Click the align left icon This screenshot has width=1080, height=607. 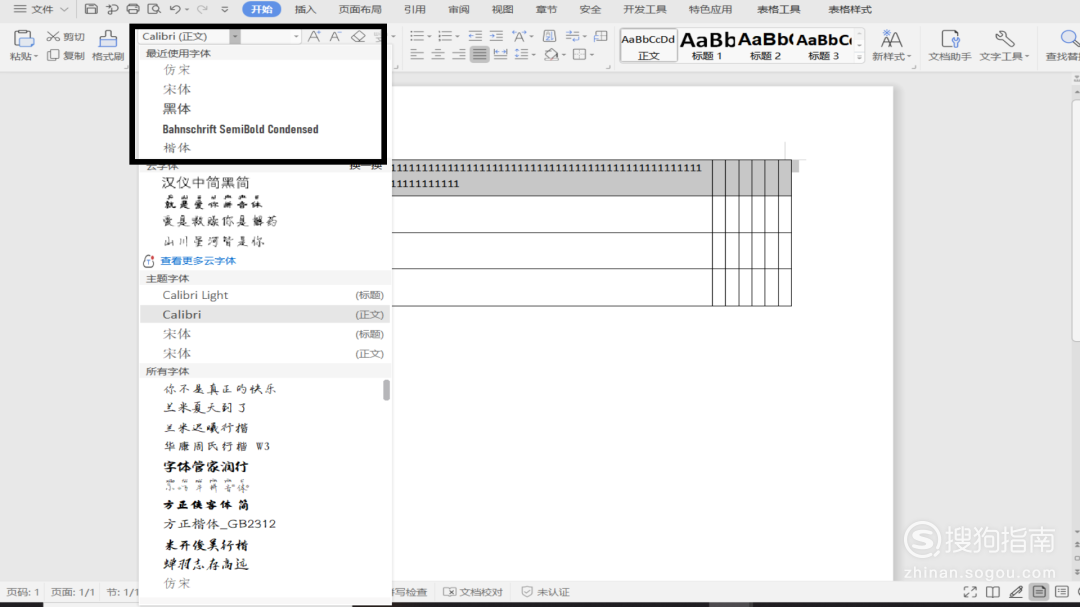coord(417,54)
